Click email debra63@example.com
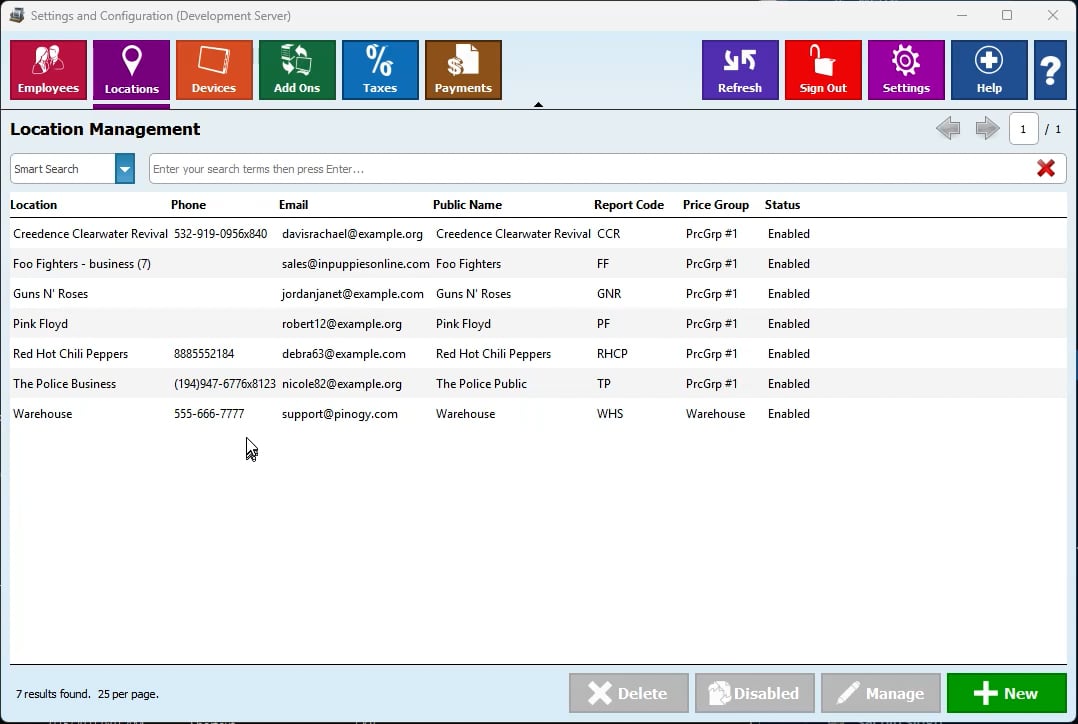Screen dimensions: 1078x724 coord(344,354)
